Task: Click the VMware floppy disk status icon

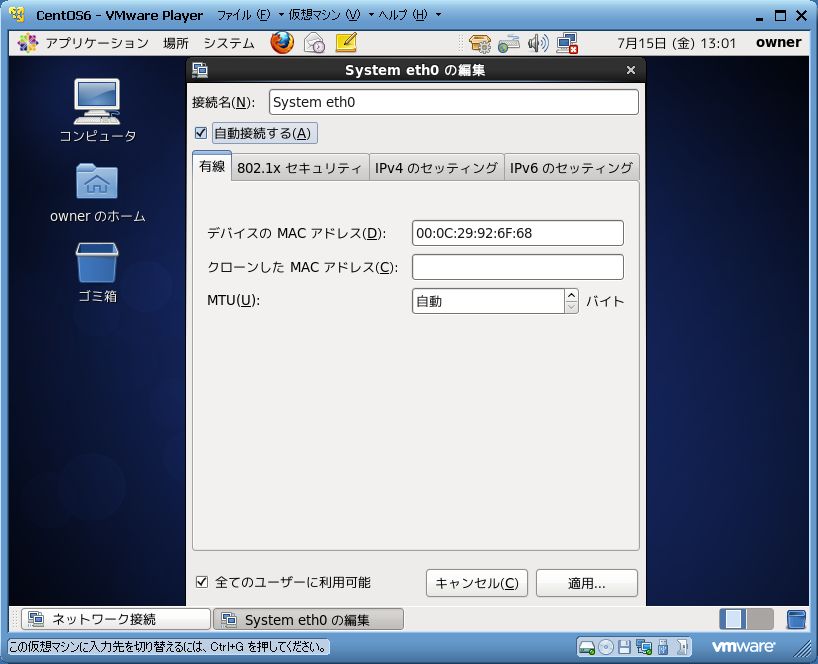Action: (624, 647)
